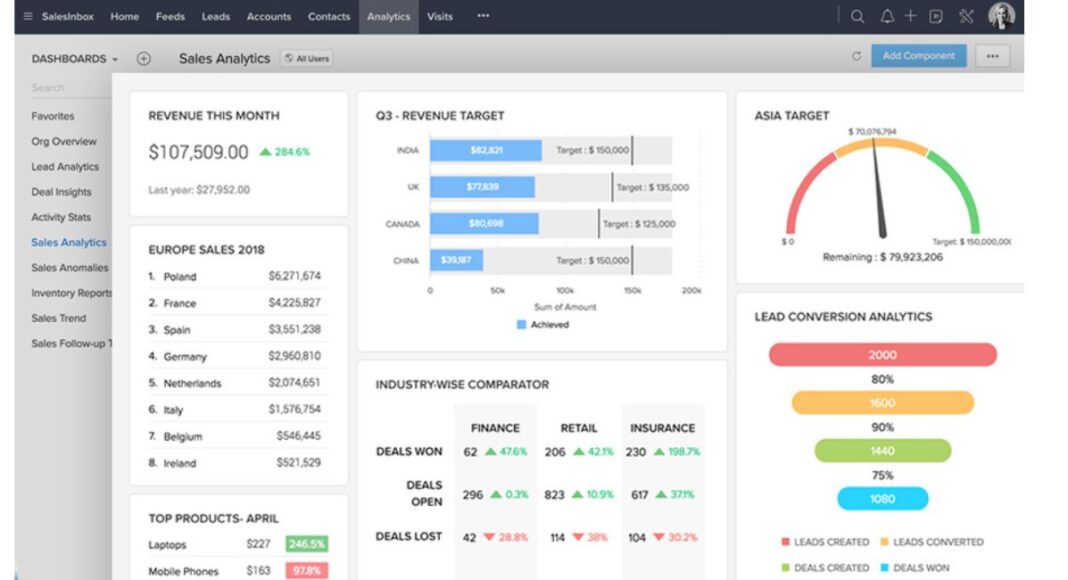Open the search icon in top bar

[857, 16]
